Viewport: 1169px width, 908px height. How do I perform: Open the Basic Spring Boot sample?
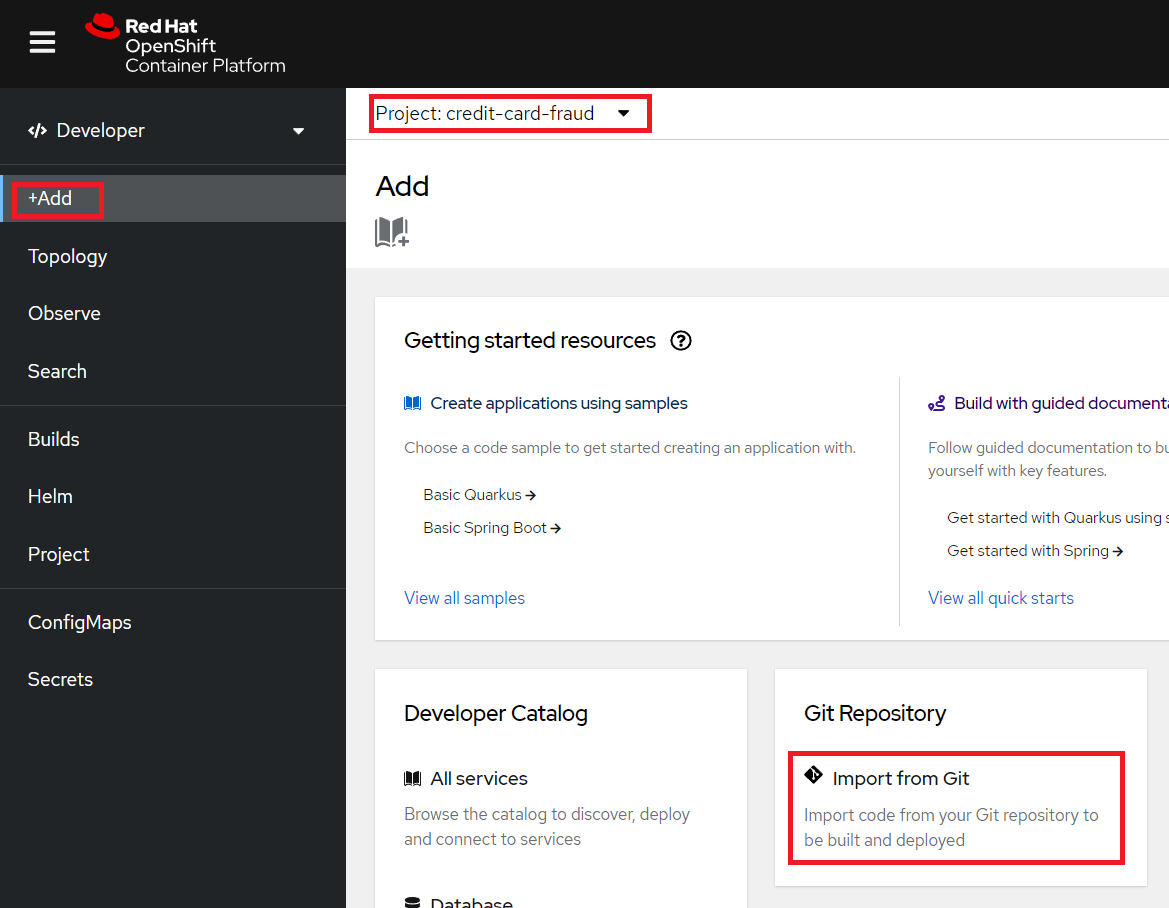coord(492,528)
